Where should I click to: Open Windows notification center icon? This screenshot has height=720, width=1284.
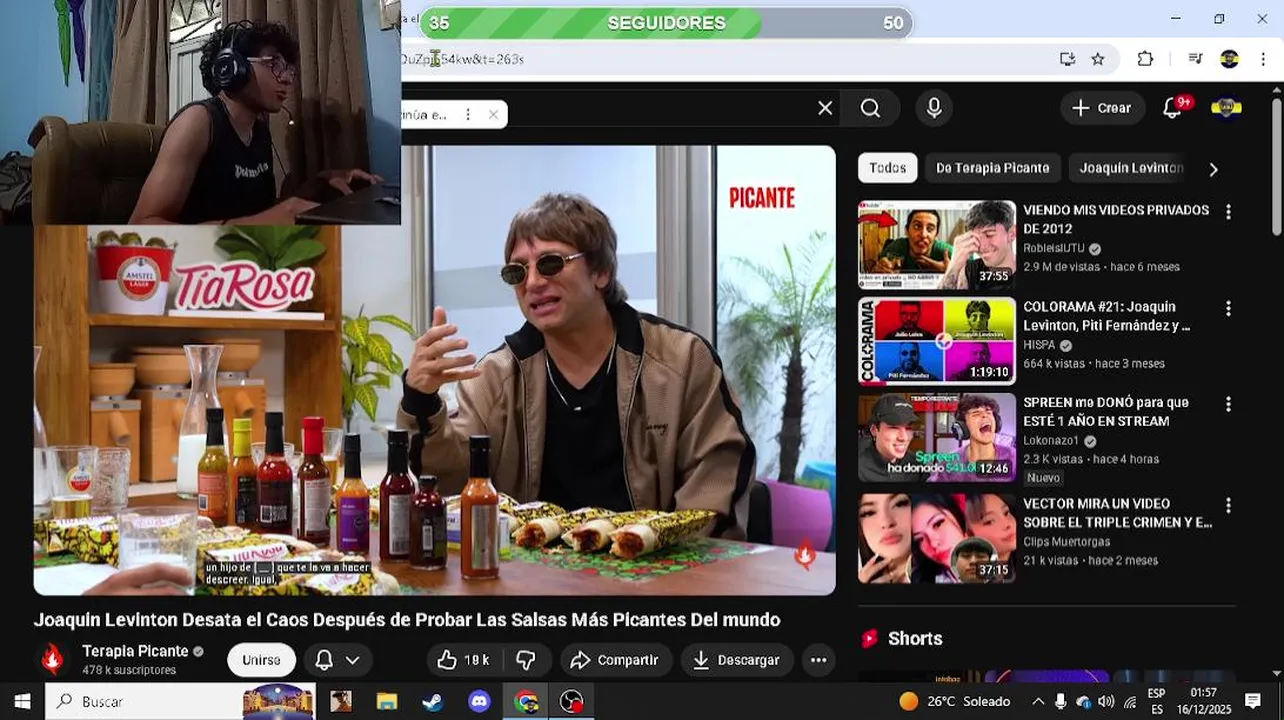1253,701
